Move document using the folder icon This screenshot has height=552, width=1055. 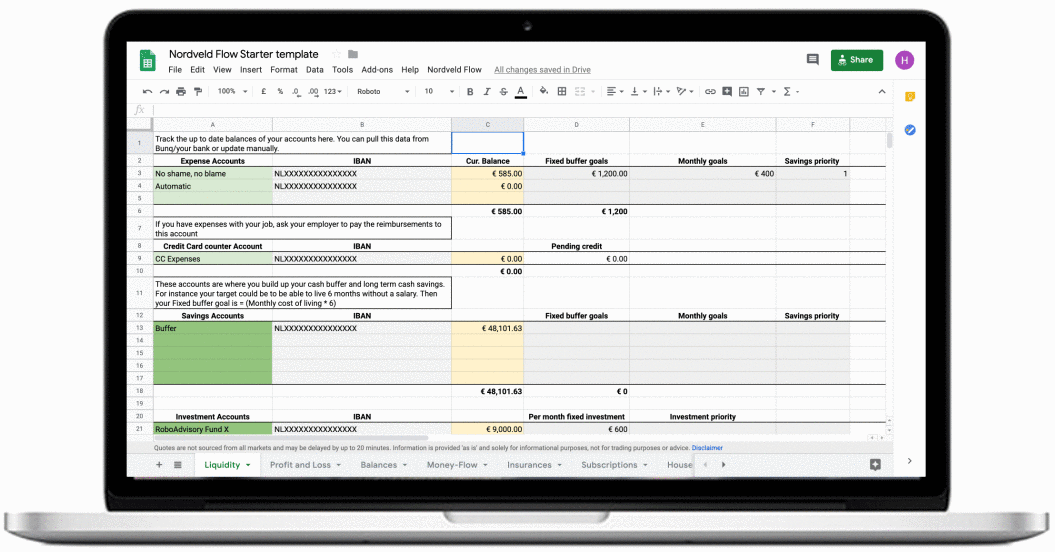coord(353,54)
